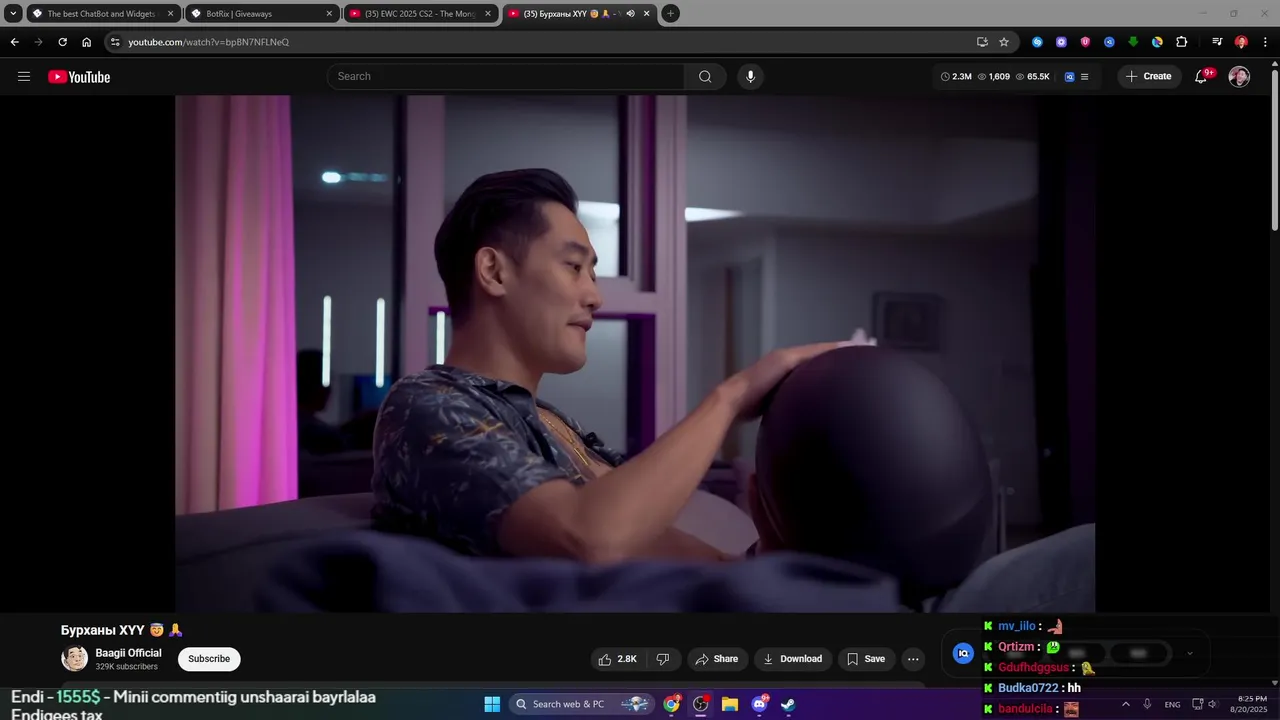Share the video
Viewport: 1280px width, 720px height.
pos(716,659)
